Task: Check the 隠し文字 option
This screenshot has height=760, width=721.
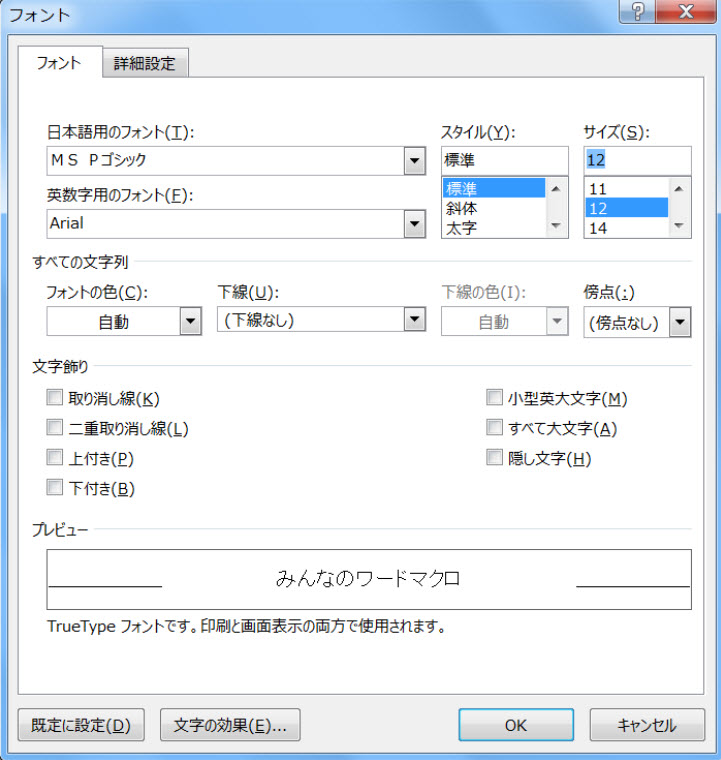Action: (494, 458)
